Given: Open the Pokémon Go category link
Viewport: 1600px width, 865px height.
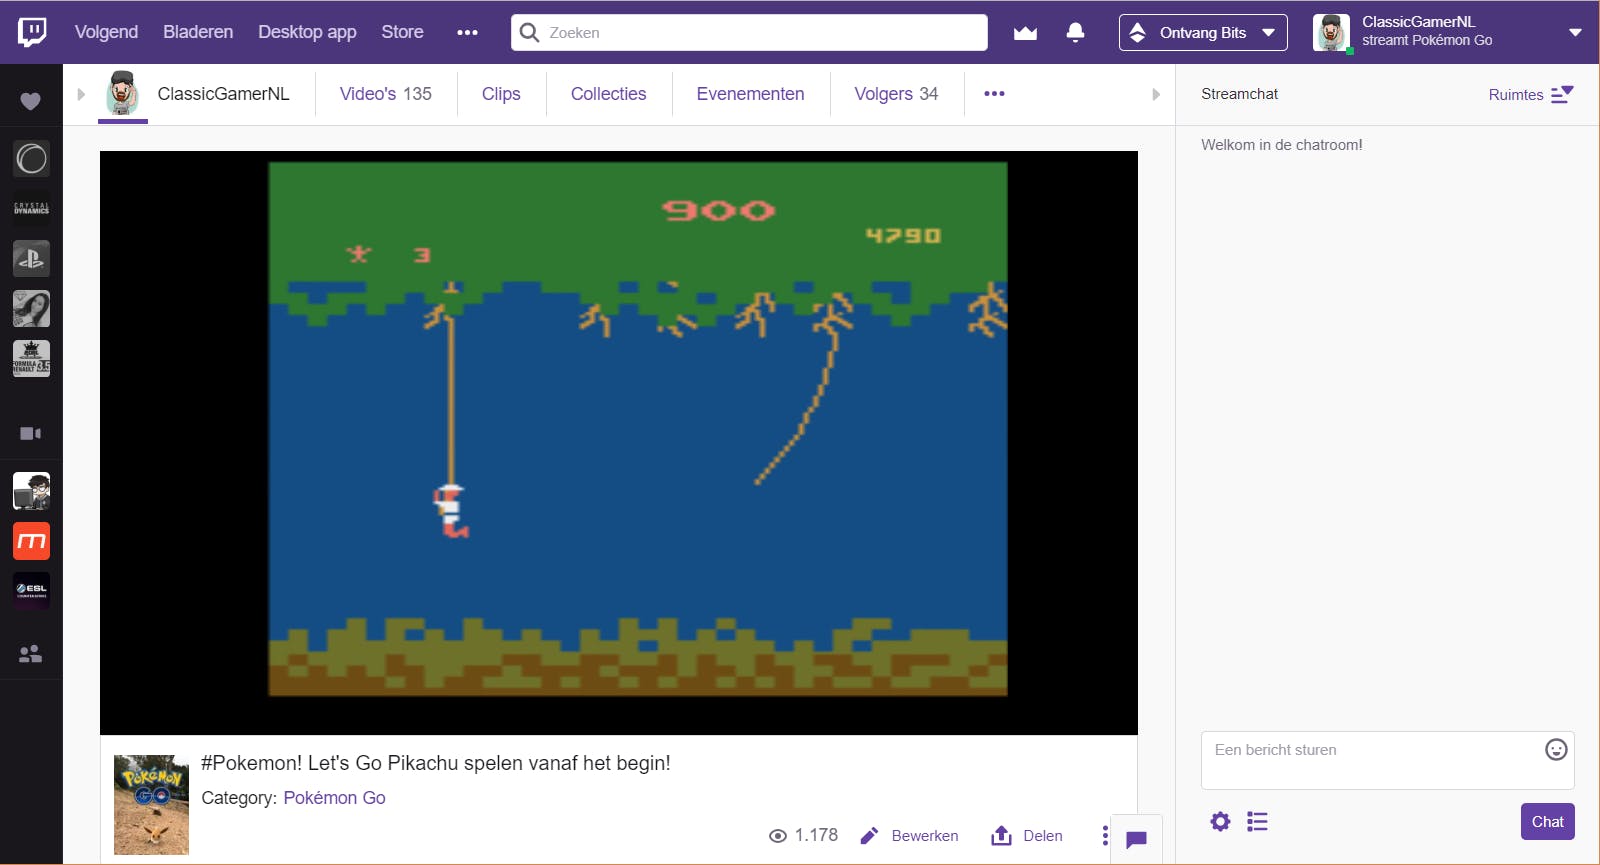Looking at the screenshot, I should [x=334, y=798].
